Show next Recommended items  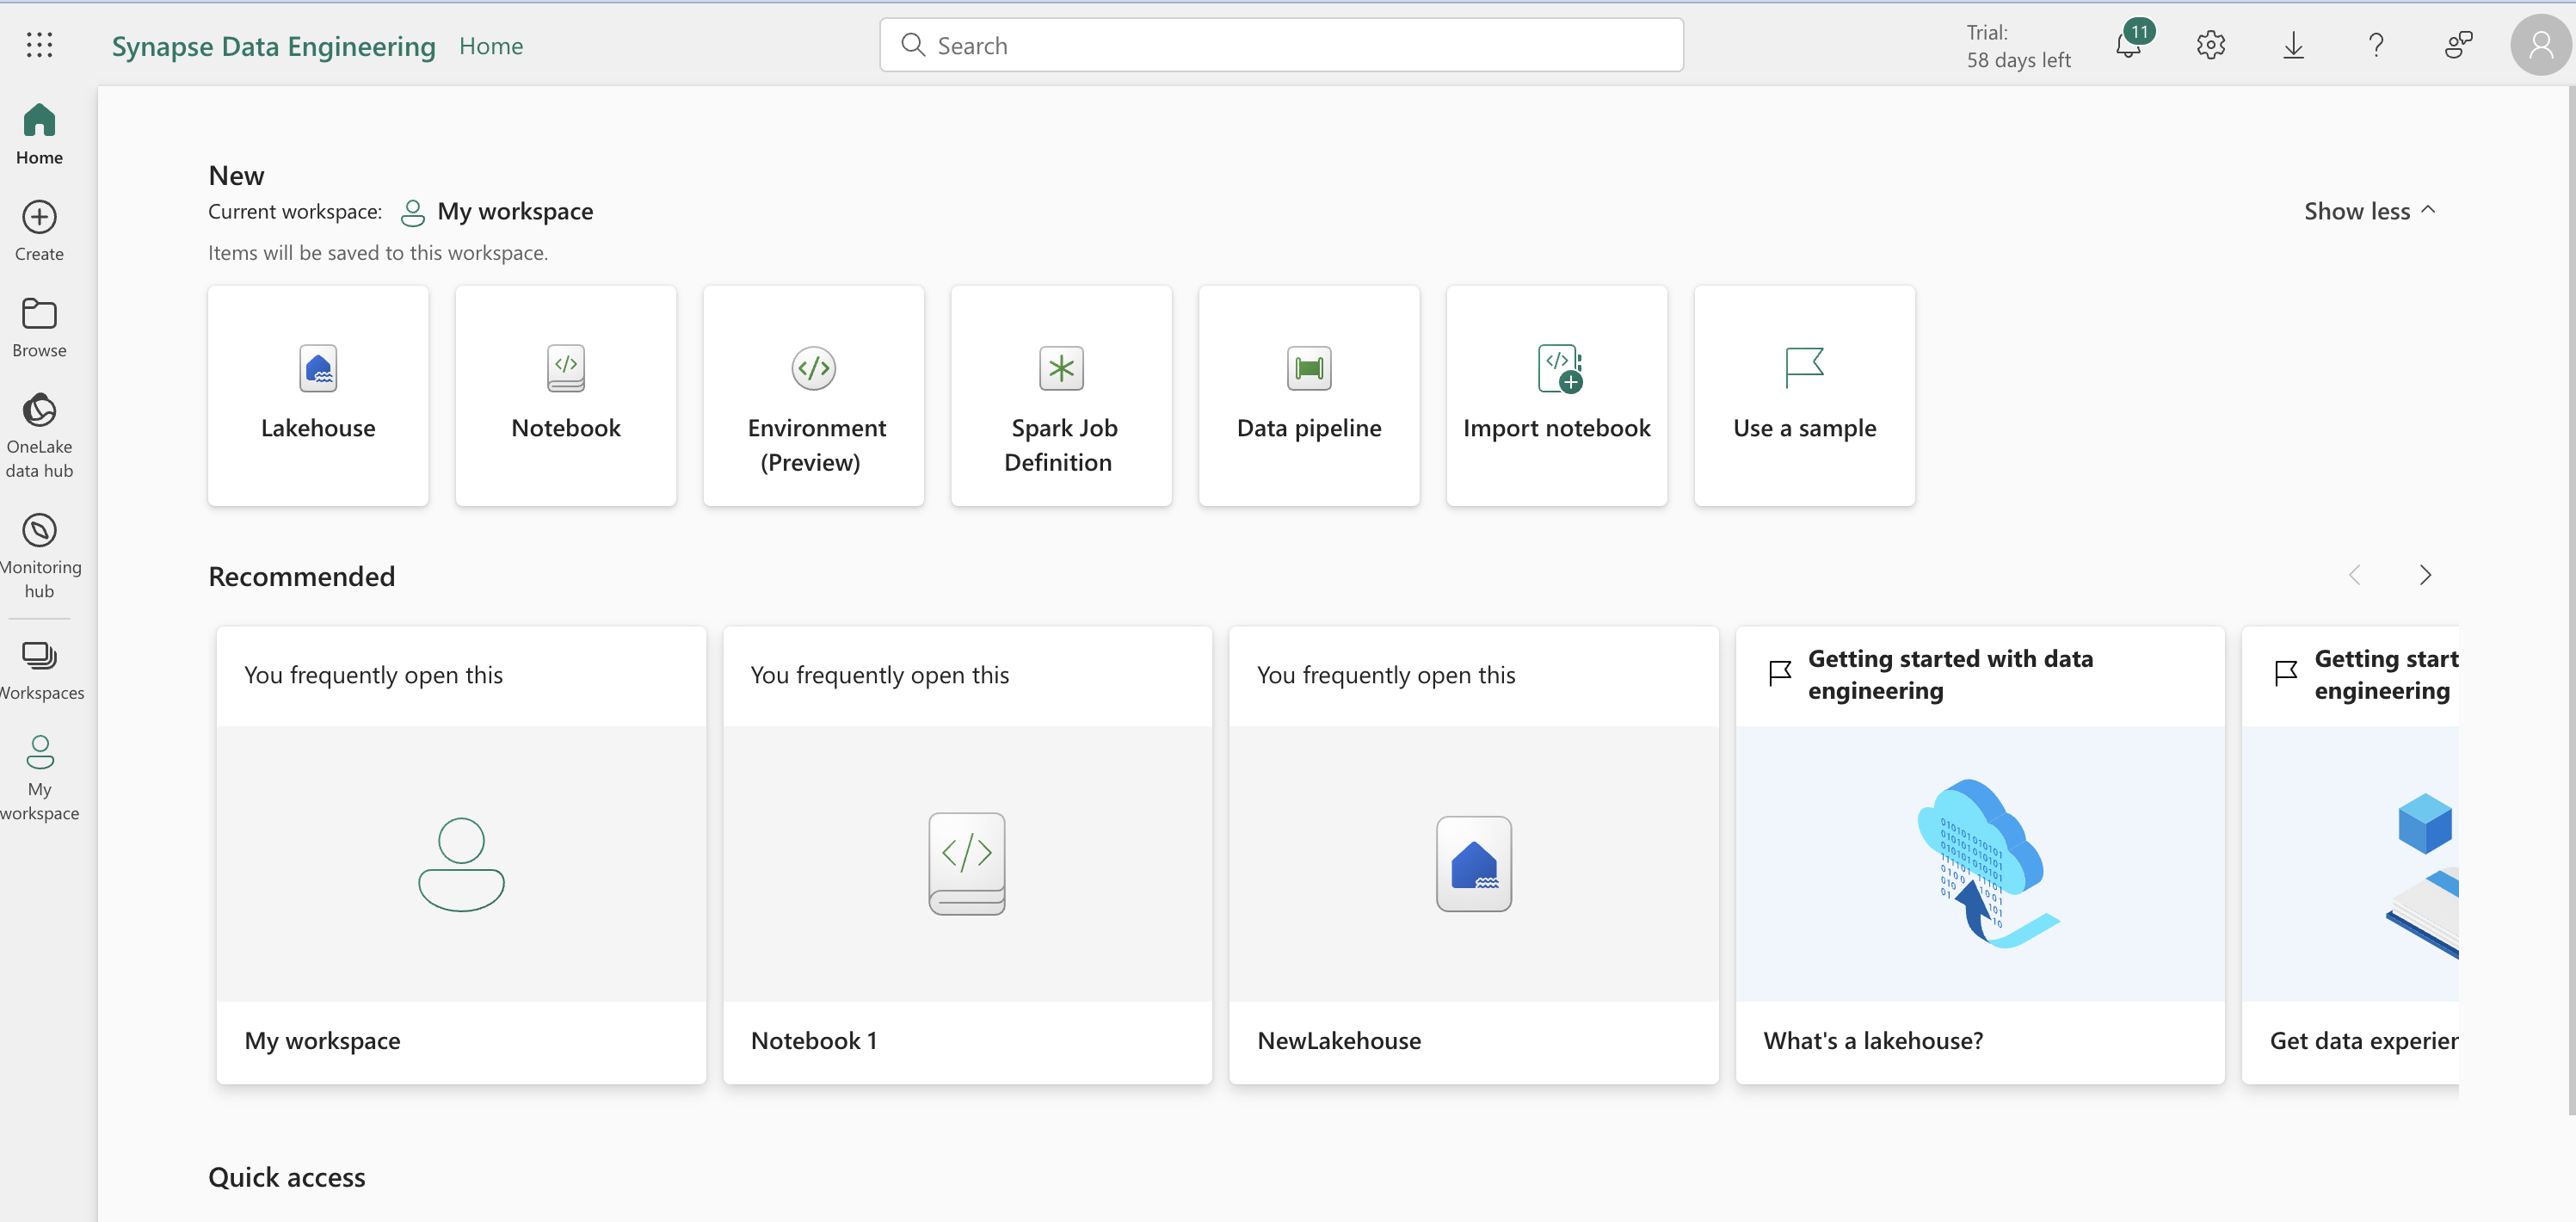[x=2425, y=575]
